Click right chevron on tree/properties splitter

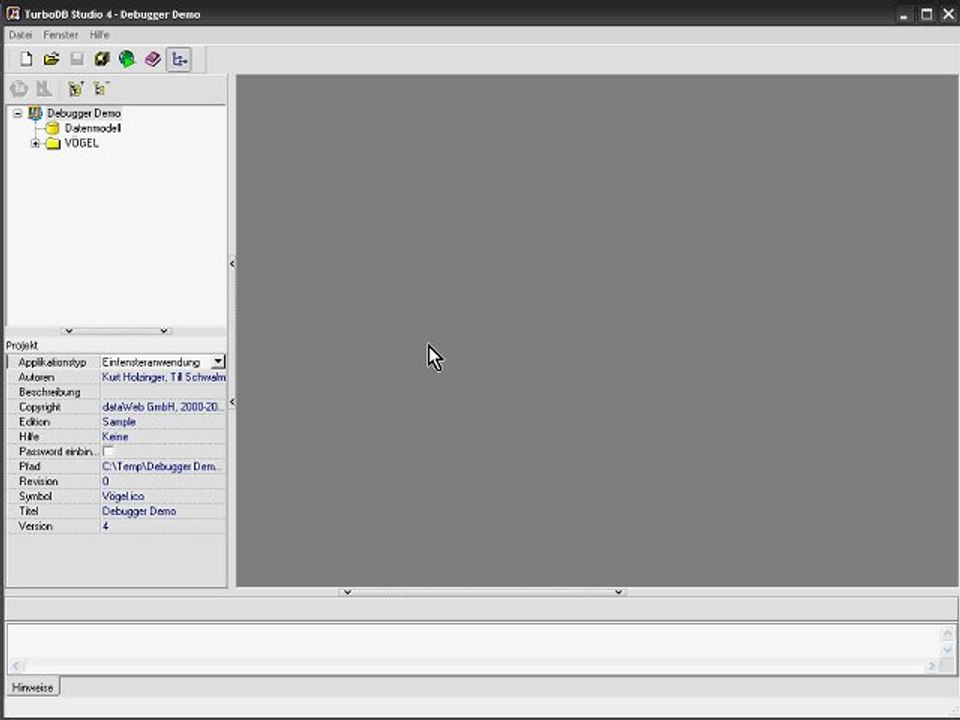pos(164,331)
